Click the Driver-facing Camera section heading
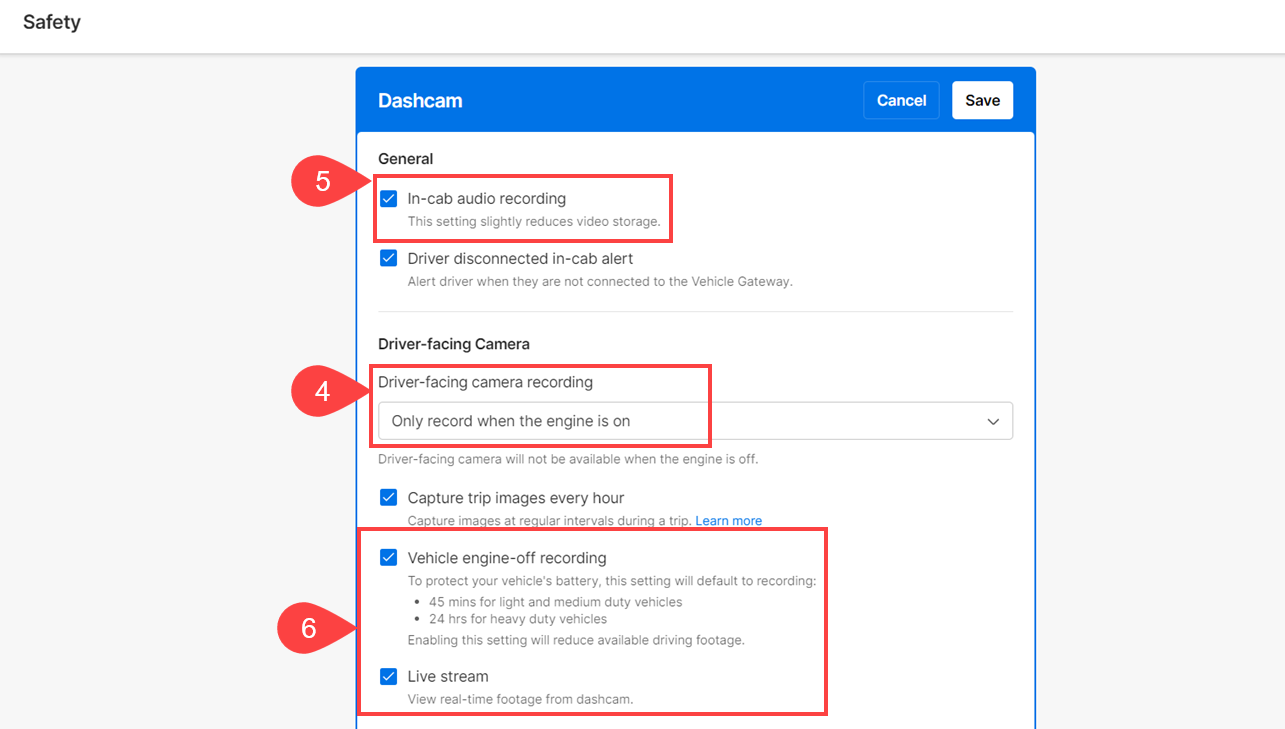This screenshot has width=1285, height=729. tap(453, 344)
